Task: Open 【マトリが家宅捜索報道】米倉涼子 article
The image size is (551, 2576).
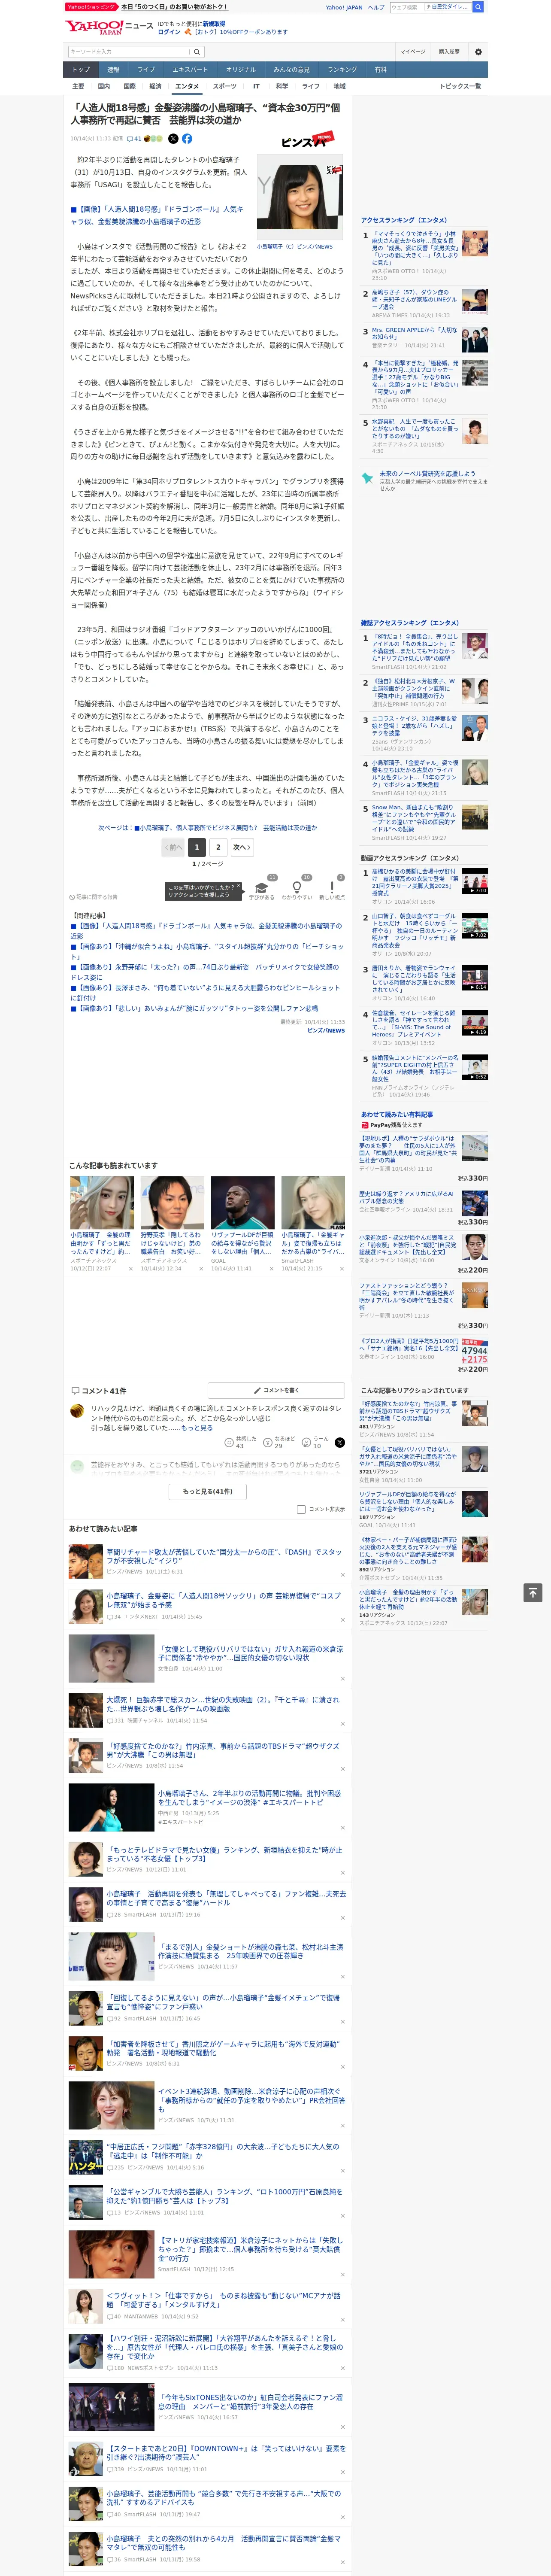Action: click(250, 2249)
